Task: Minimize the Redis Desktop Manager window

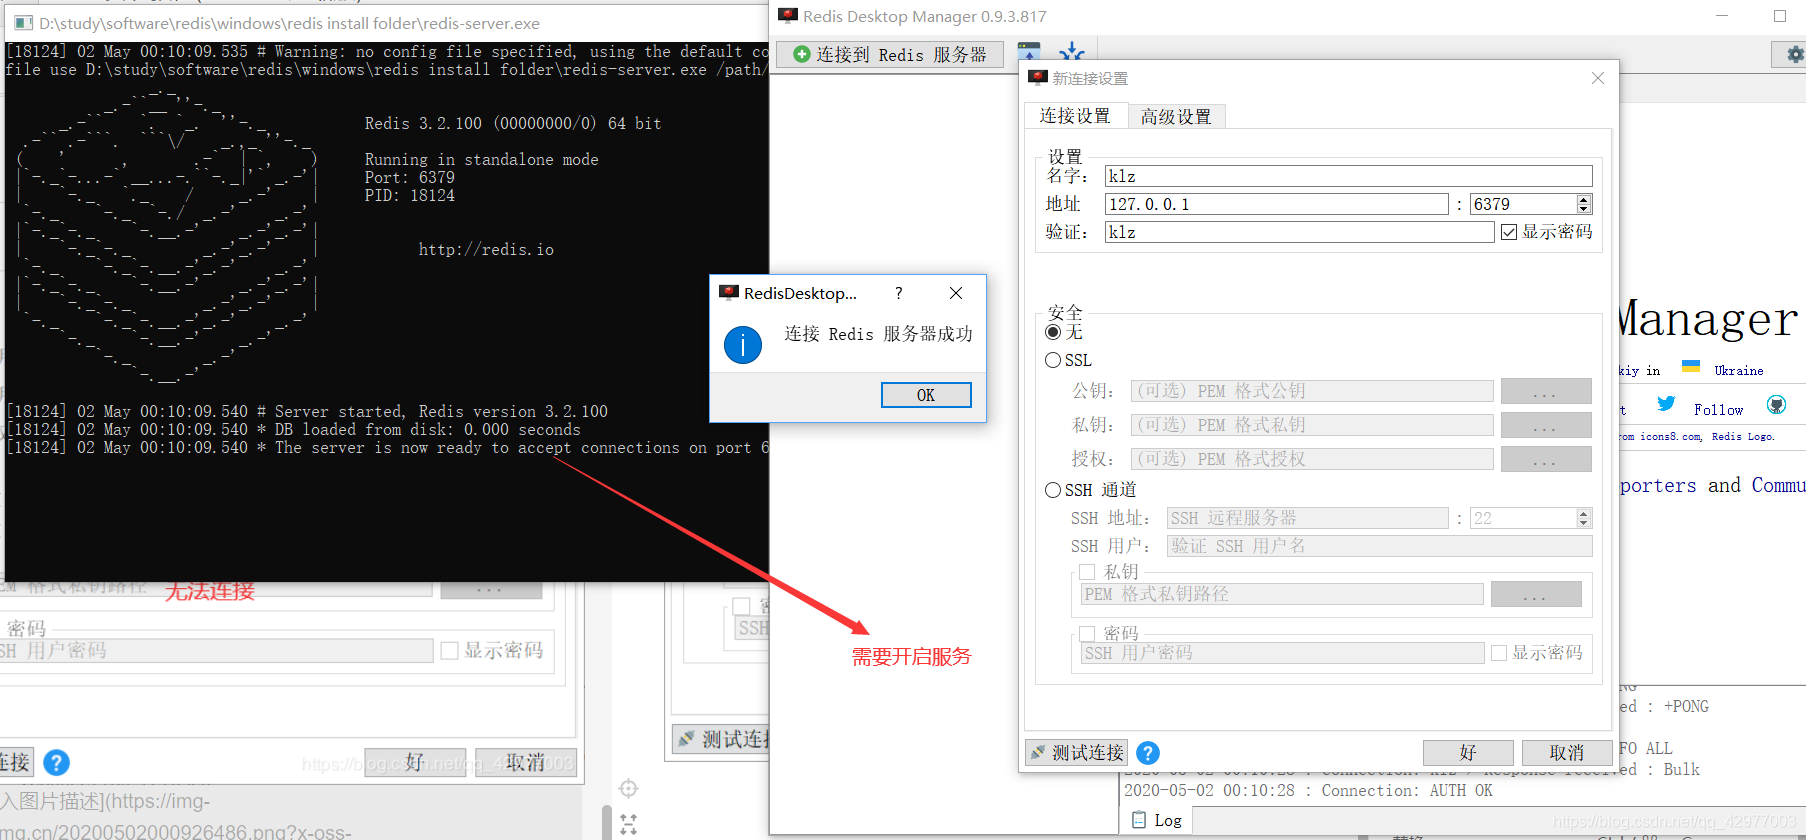Action: (1722, 16)
